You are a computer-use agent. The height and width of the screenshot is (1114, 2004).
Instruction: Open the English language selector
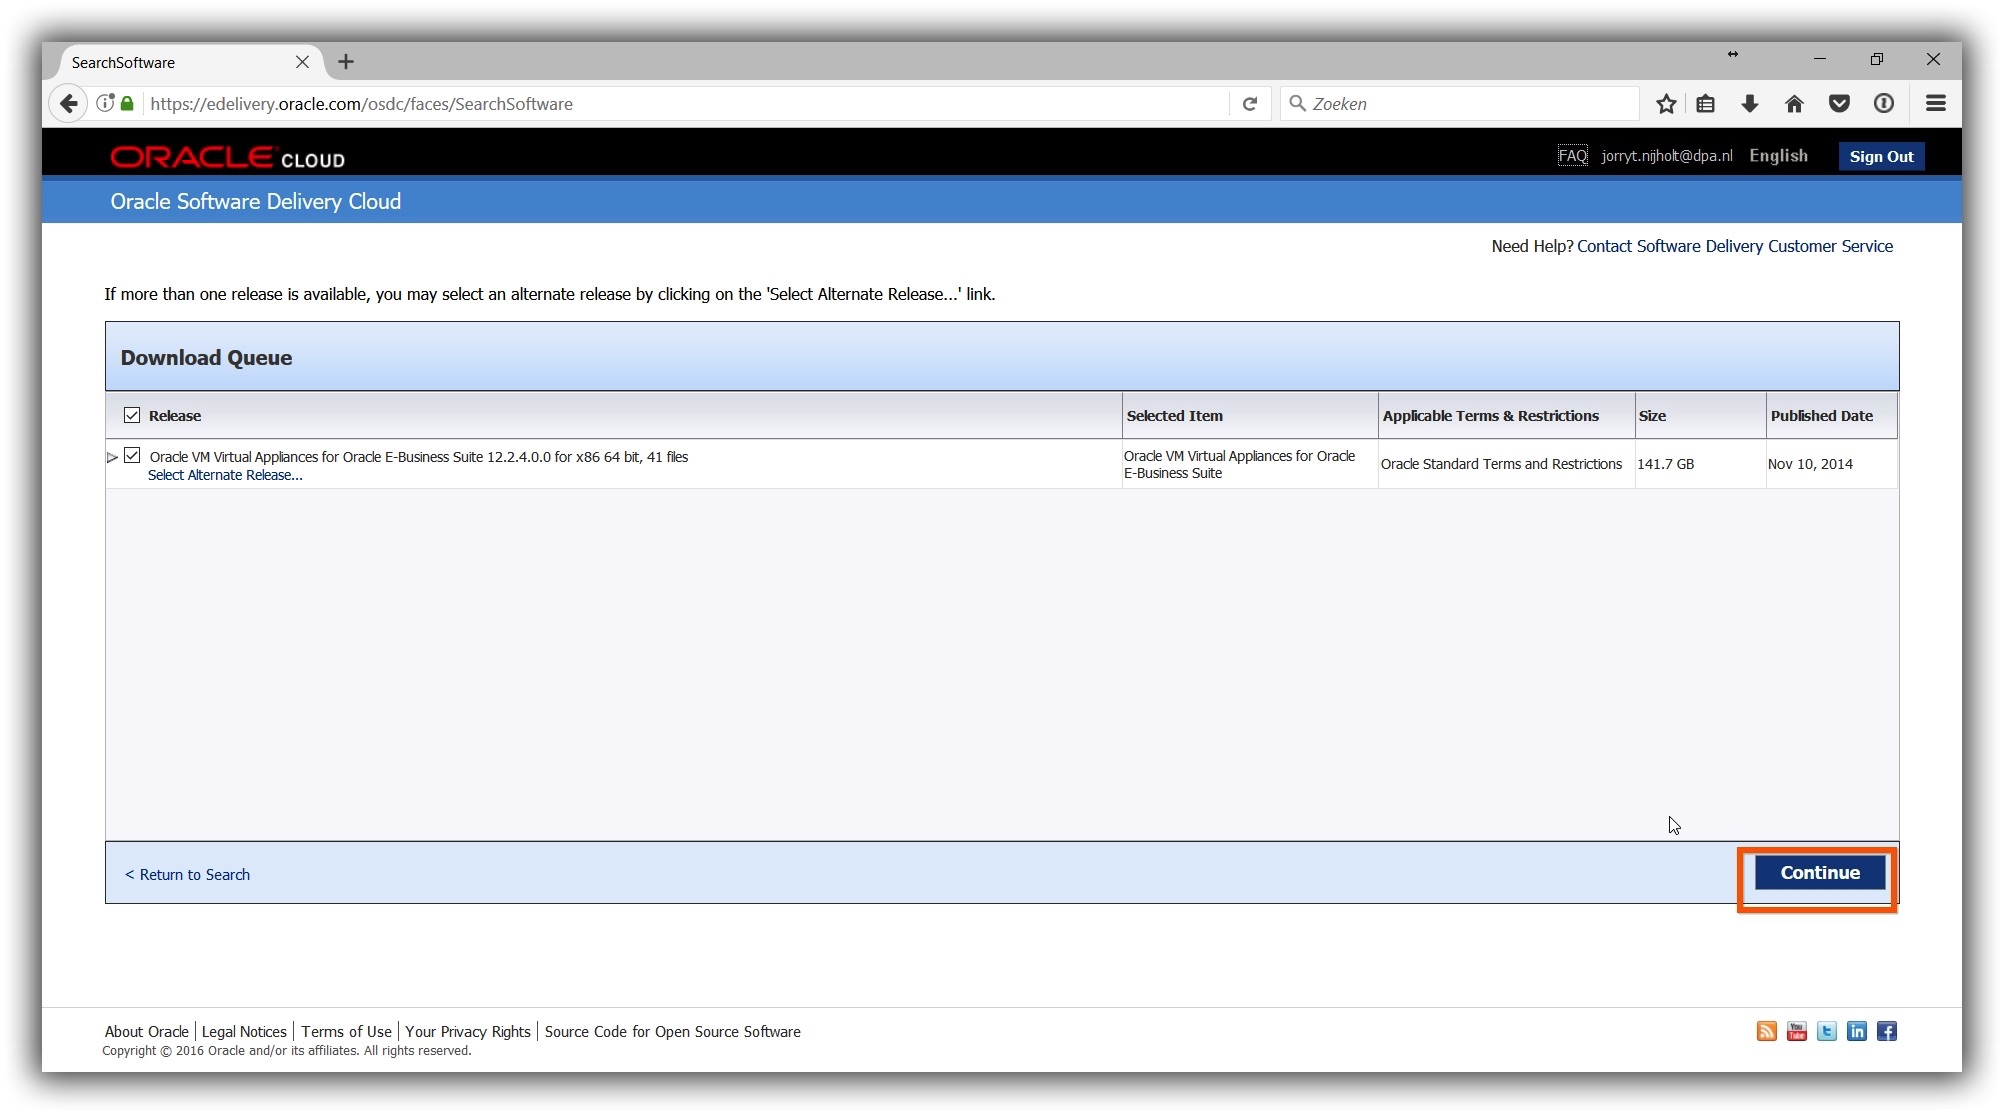[1778, 156]
